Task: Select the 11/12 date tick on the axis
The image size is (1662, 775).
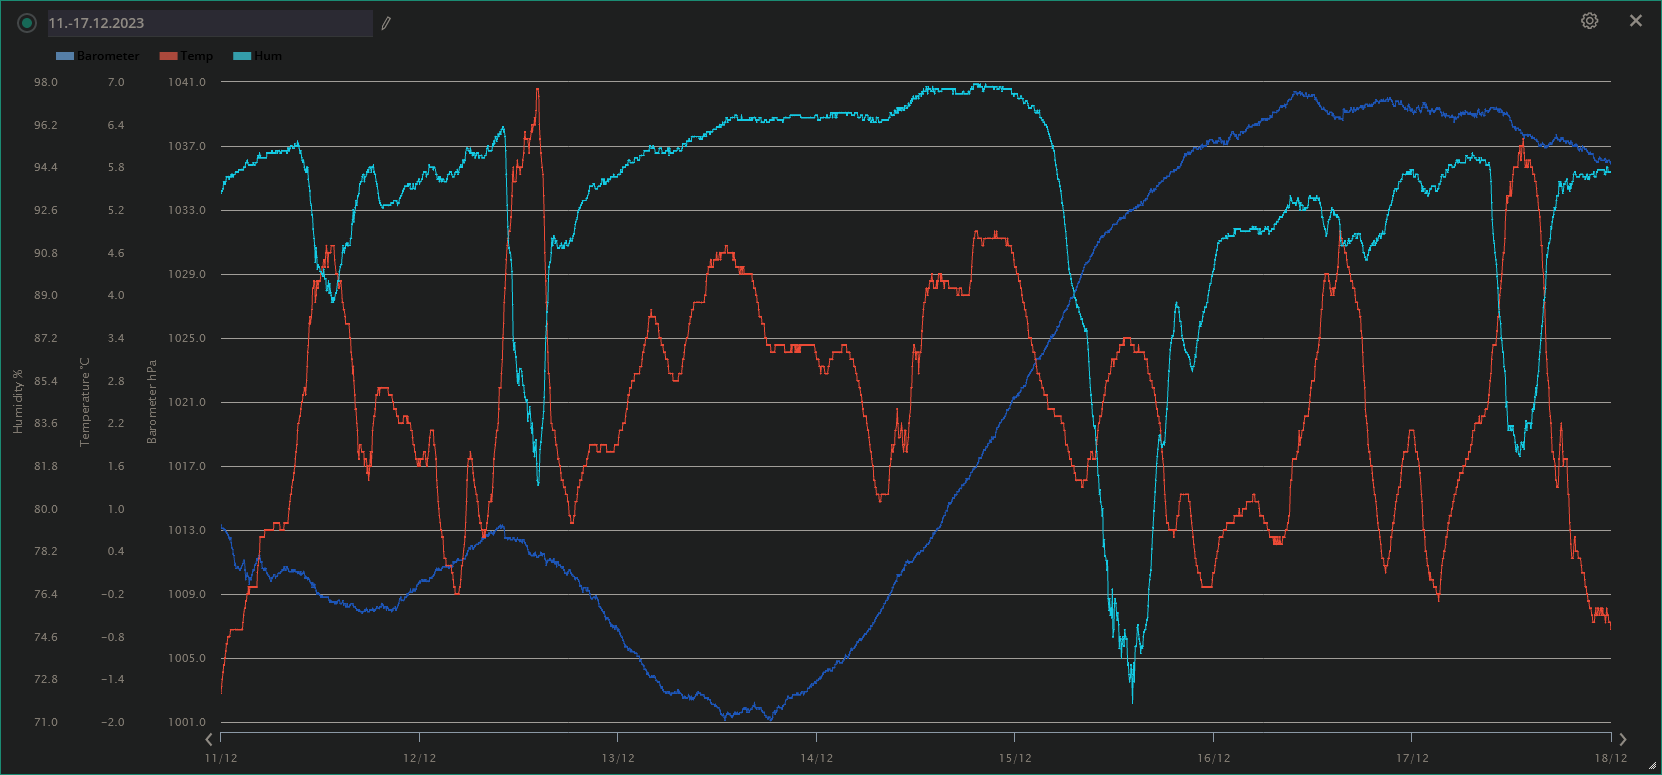Action: pyautogui.click(x=221, y=758)
